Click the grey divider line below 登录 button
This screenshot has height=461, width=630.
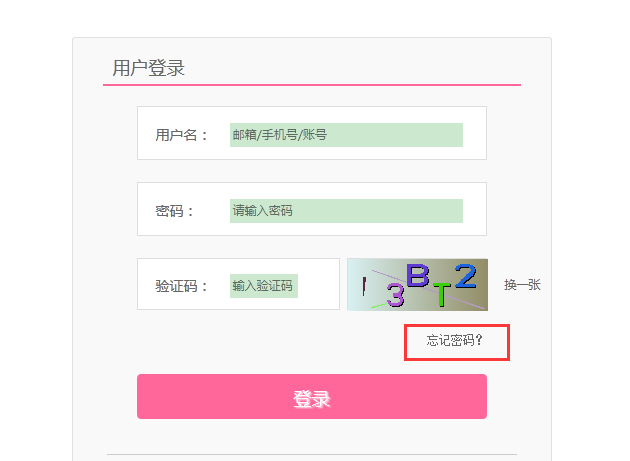point(312,455)
